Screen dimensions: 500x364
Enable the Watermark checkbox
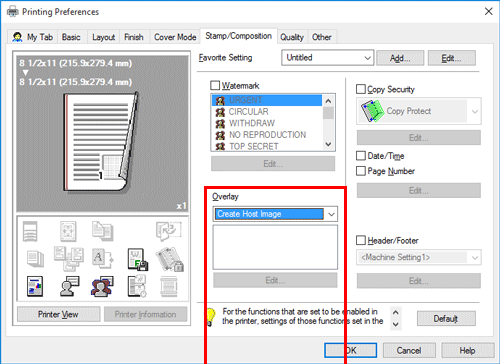(215, 86)
